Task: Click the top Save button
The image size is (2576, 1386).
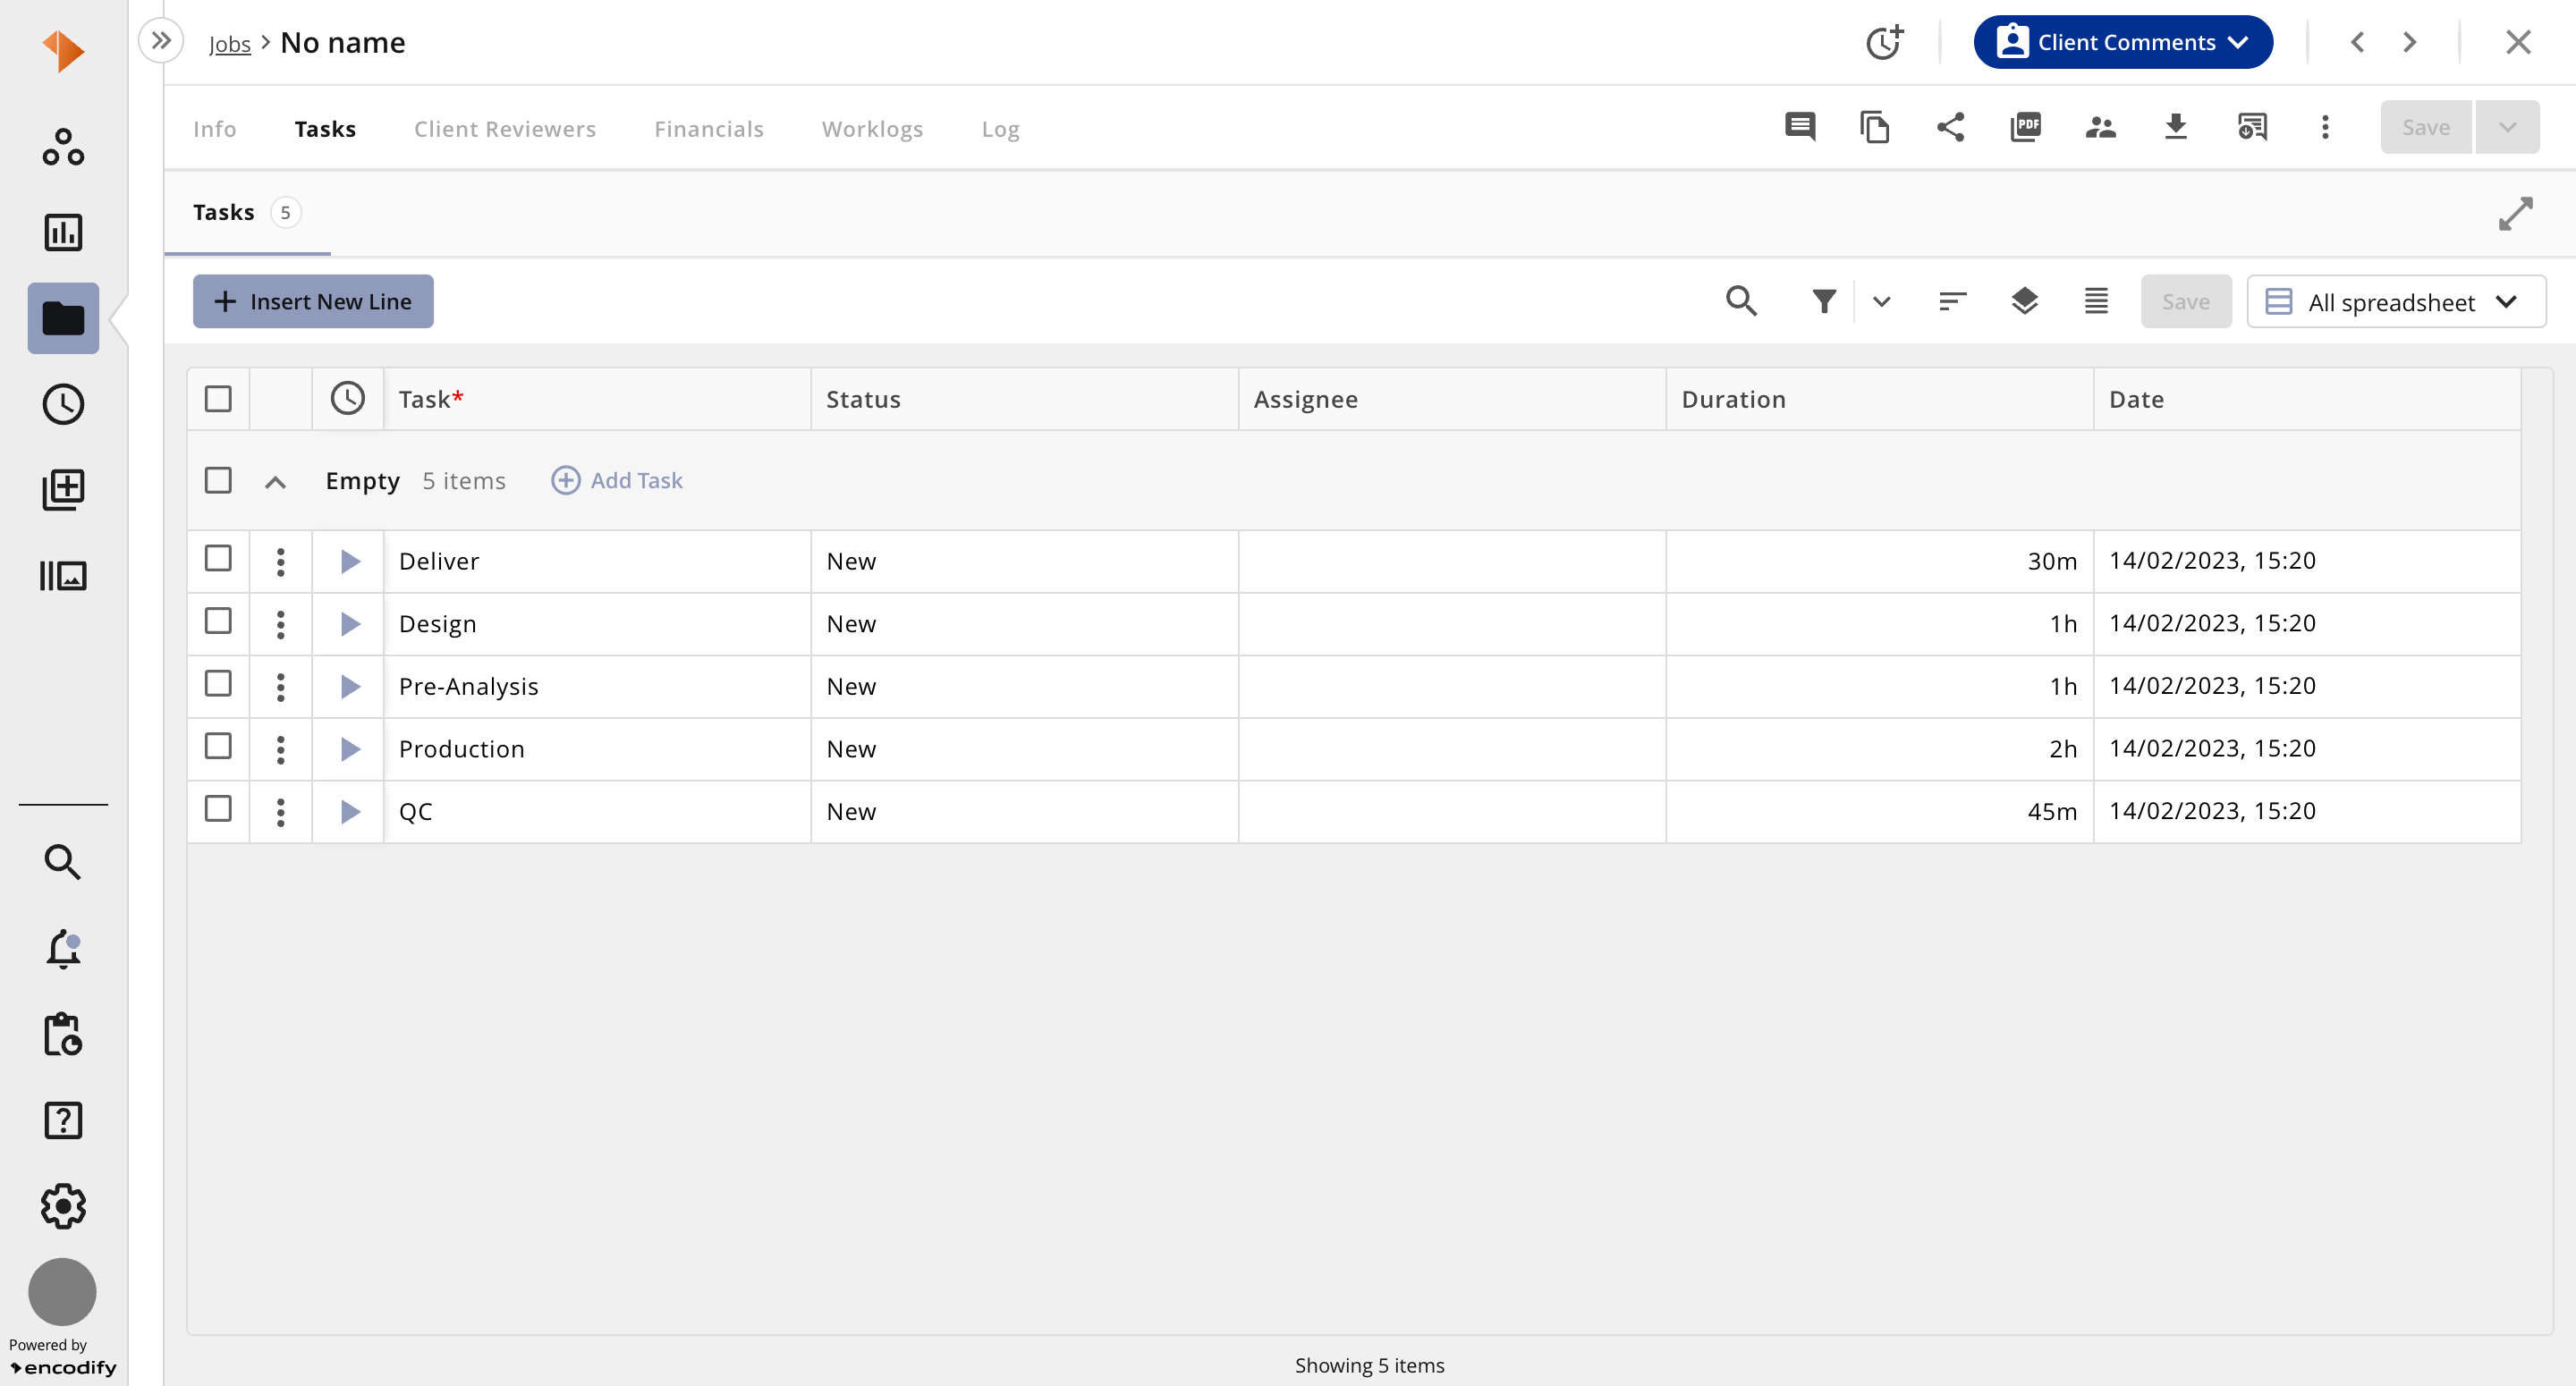Action: [2426, 127]
